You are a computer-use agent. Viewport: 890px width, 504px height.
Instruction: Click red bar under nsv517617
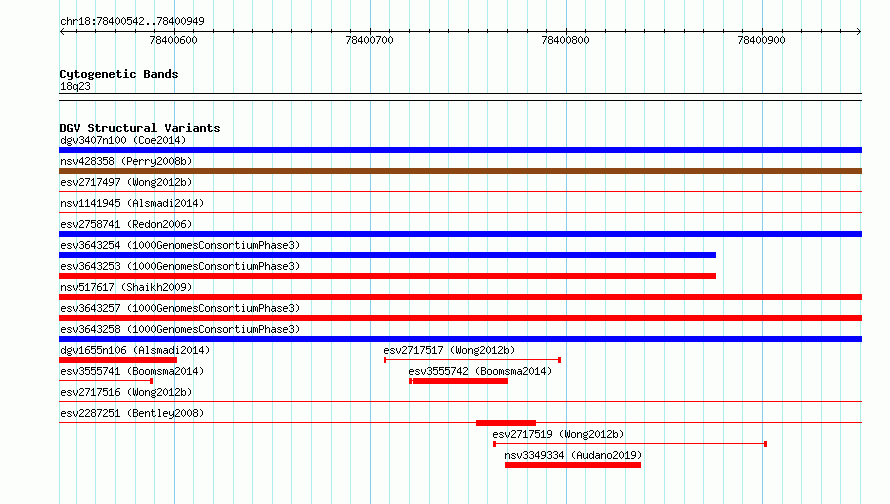point(460,297)
